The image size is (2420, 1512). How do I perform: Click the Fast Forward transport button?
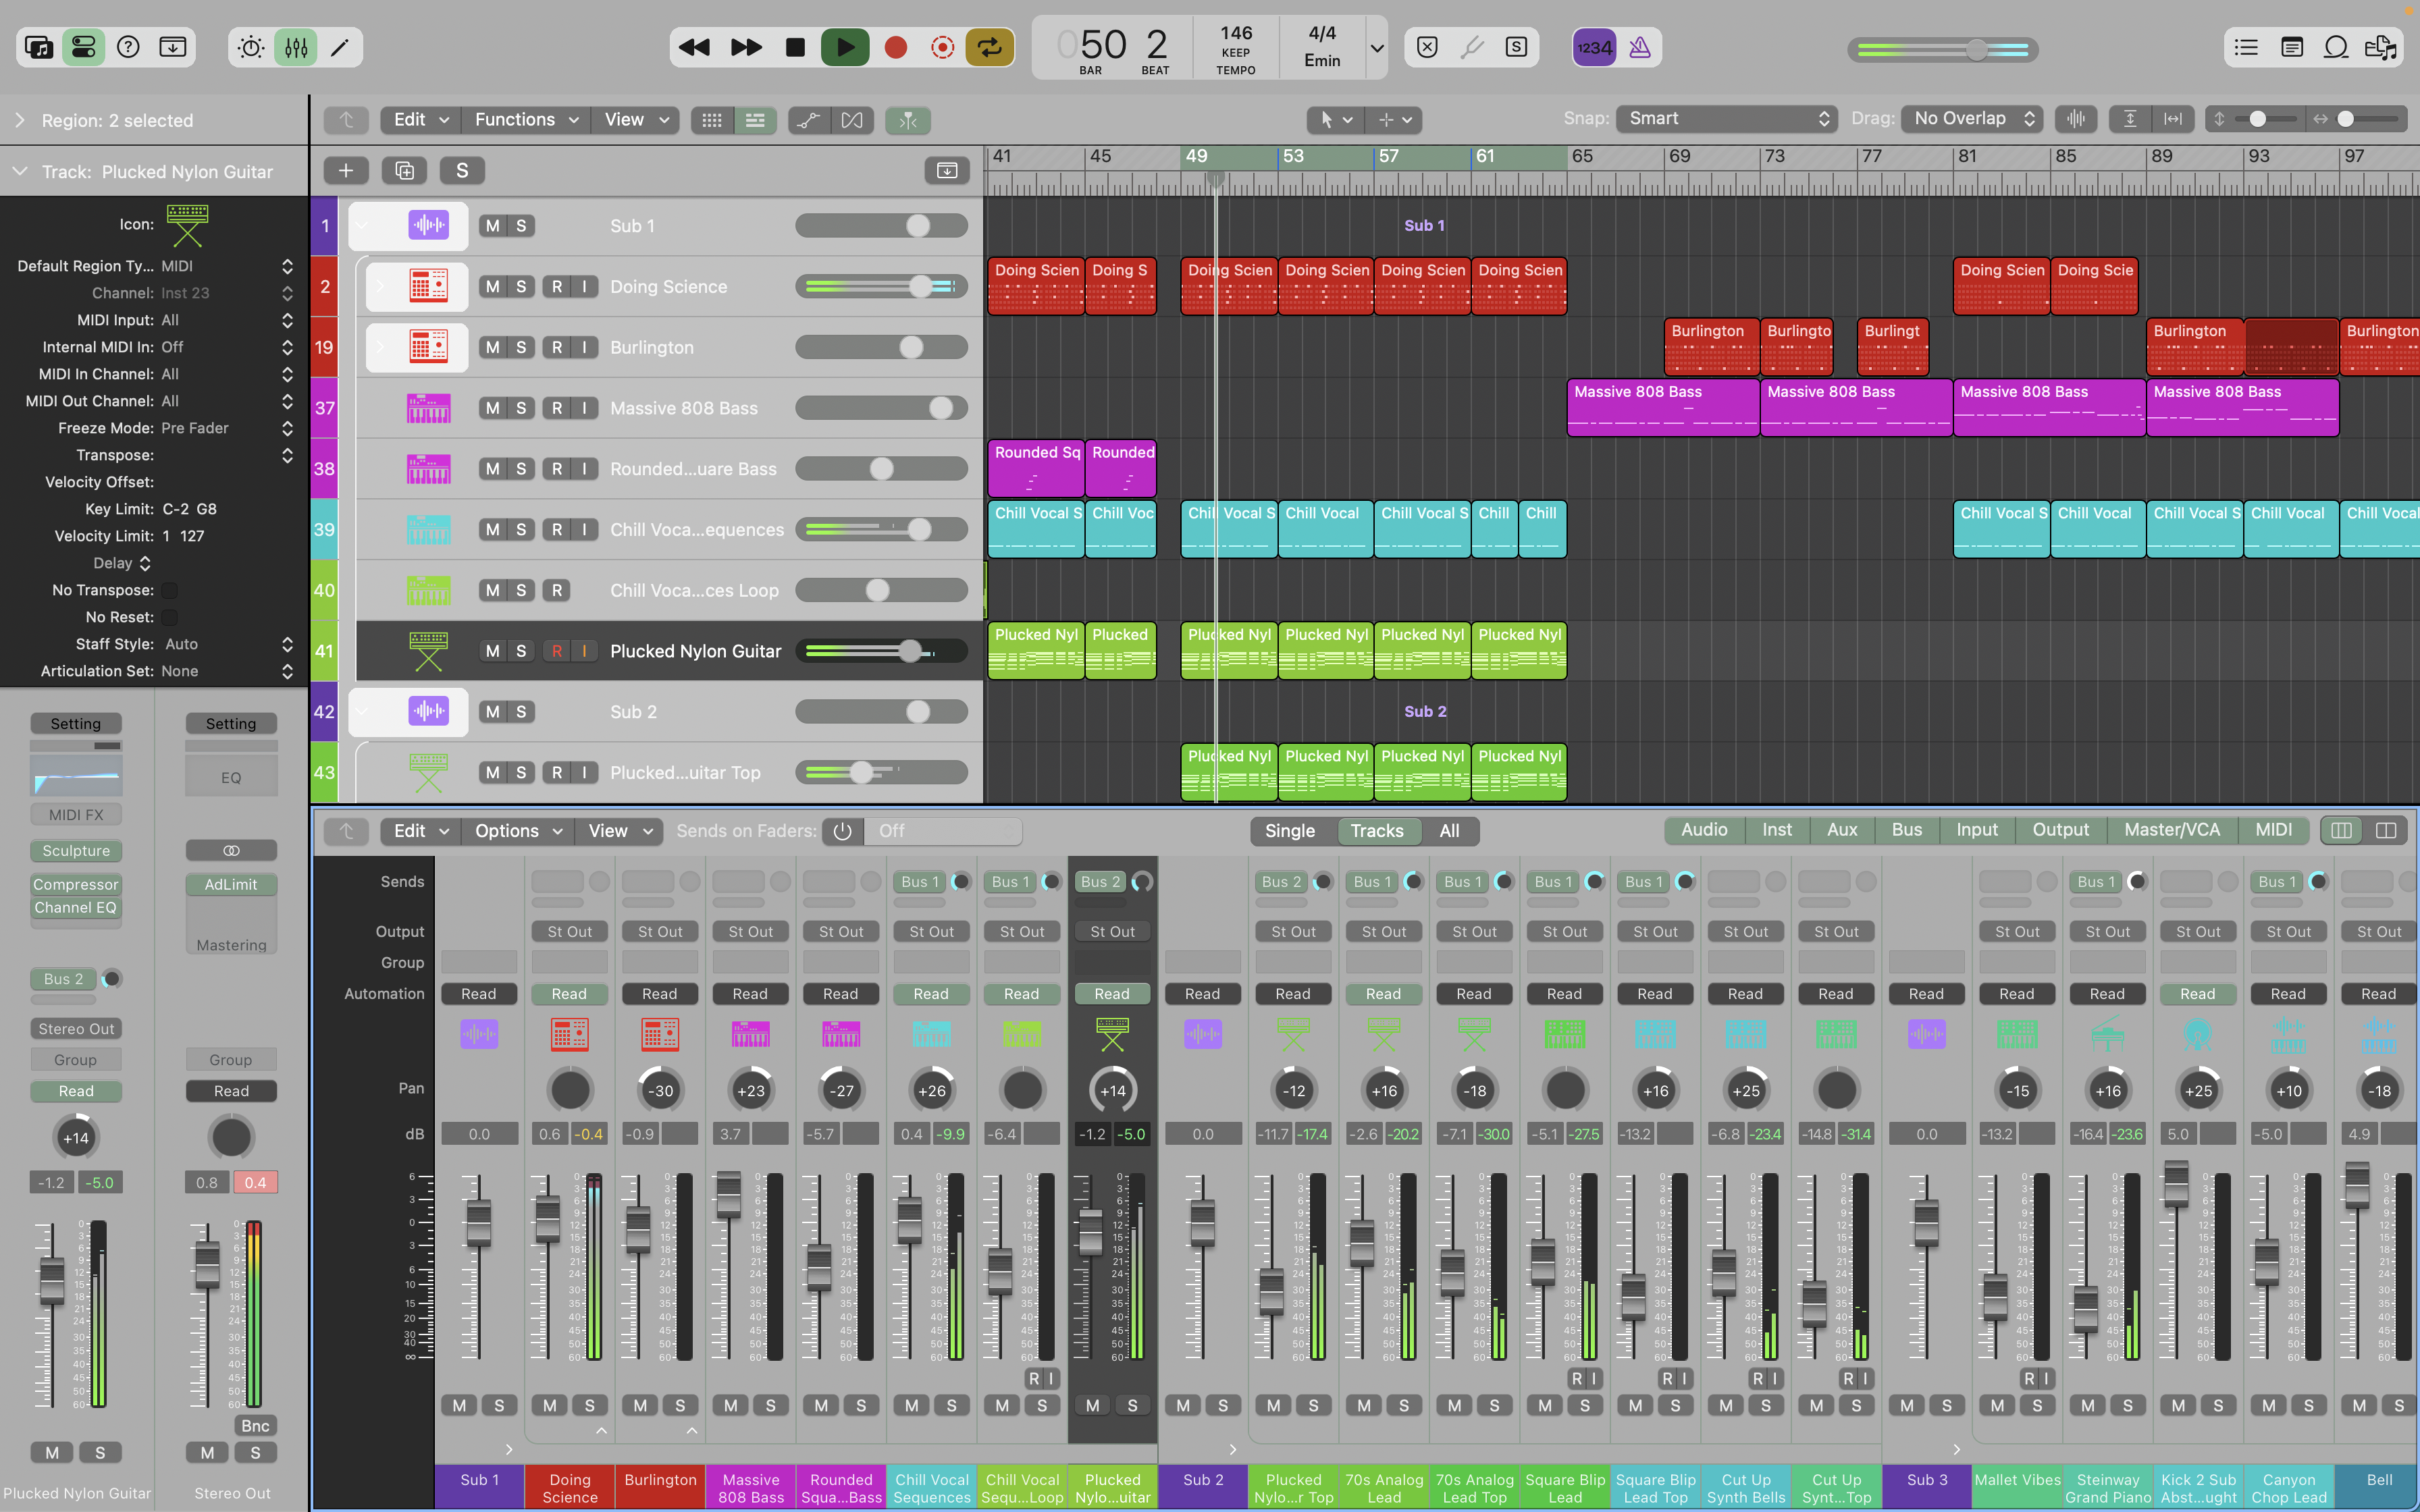(746, 47)
